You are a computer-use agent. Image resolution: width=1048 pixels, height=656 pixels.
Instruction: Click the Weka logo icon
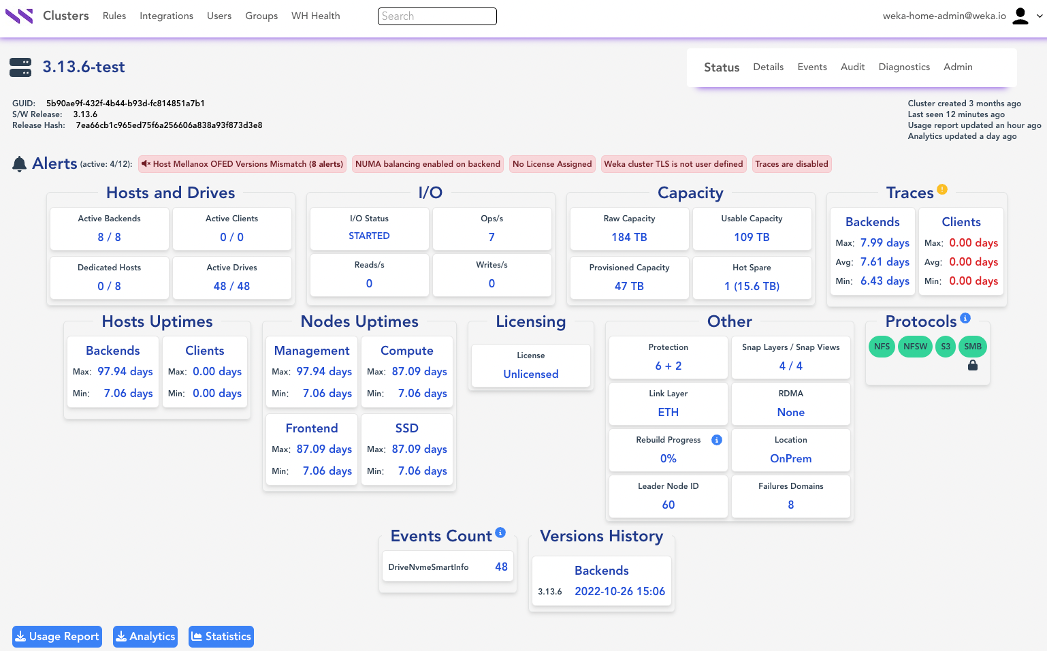click(19, 16)
